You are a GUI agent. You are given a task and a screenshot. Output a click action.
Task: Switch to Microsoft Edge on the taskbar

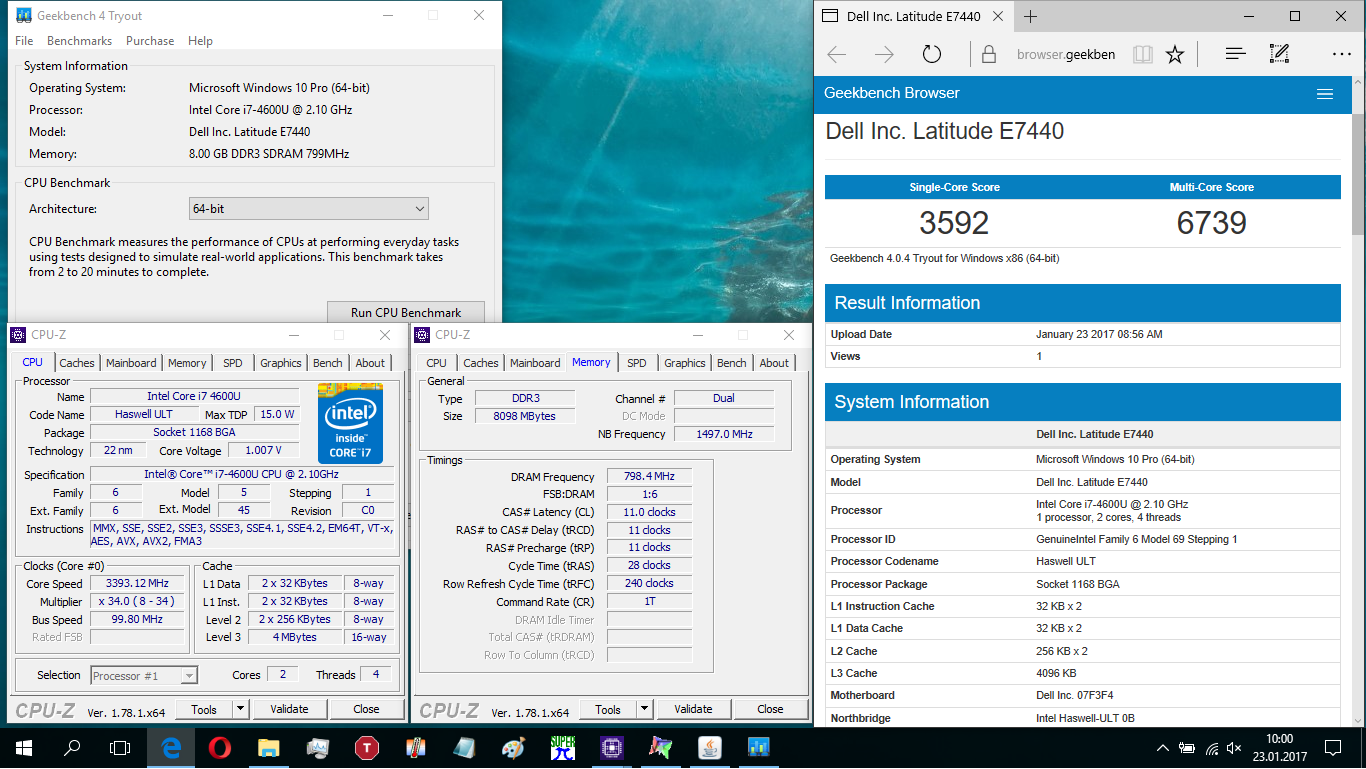[x=171, y=747]
